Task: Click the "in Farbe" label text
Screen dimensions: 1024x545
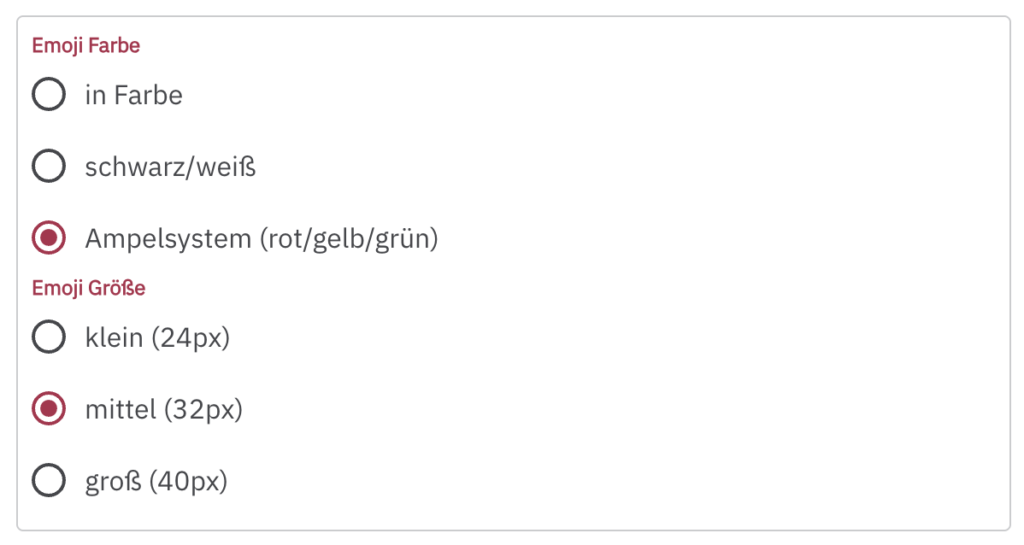Action: (x=133, y=95)
